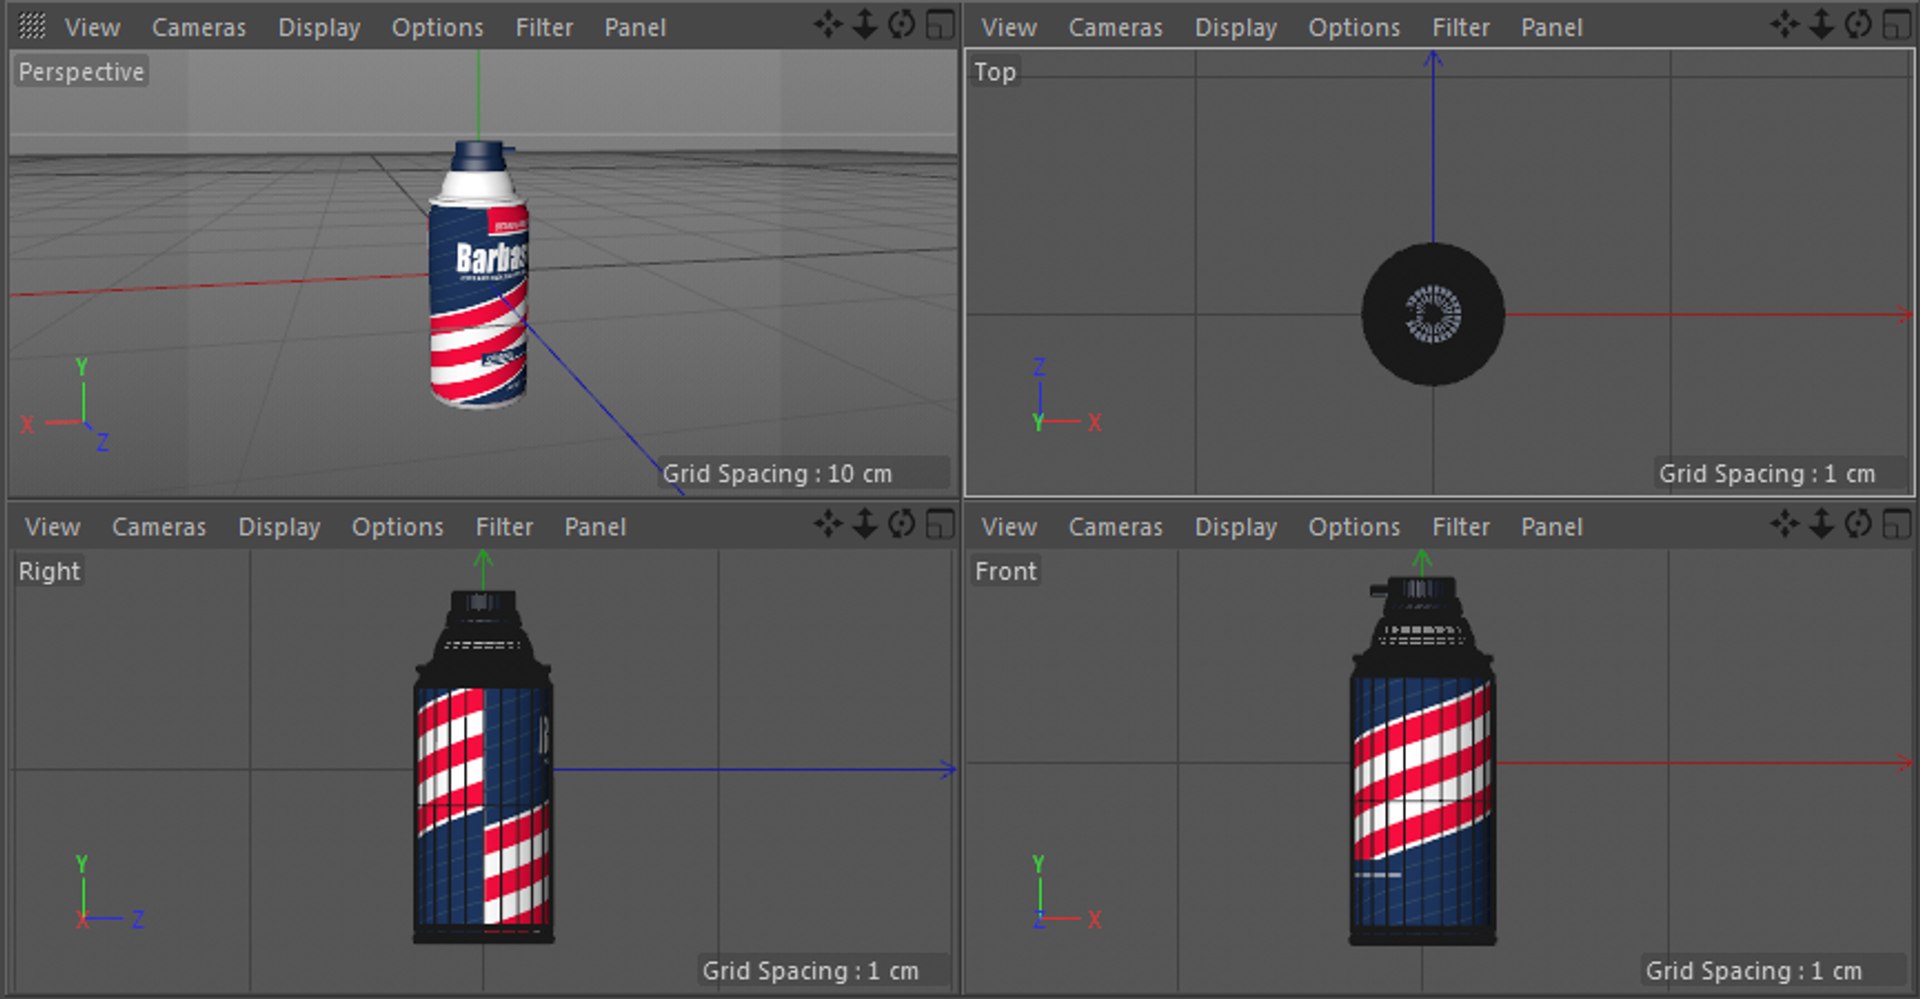Click the Front viewport label

tap(1006, 571)
